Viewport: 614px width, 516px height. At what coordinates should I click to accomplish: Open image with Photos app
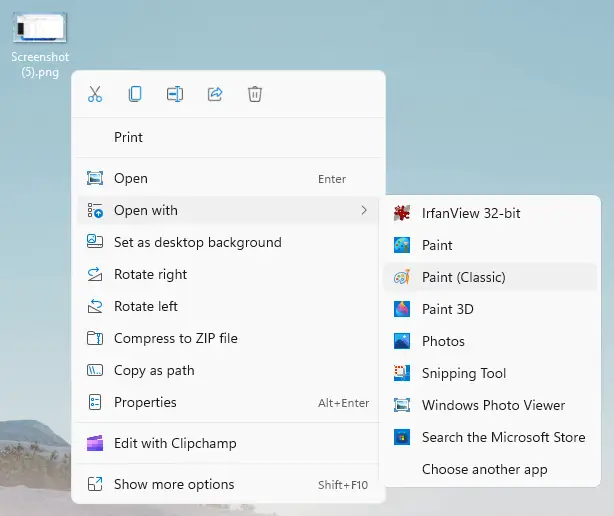click(x=491, y=341)
